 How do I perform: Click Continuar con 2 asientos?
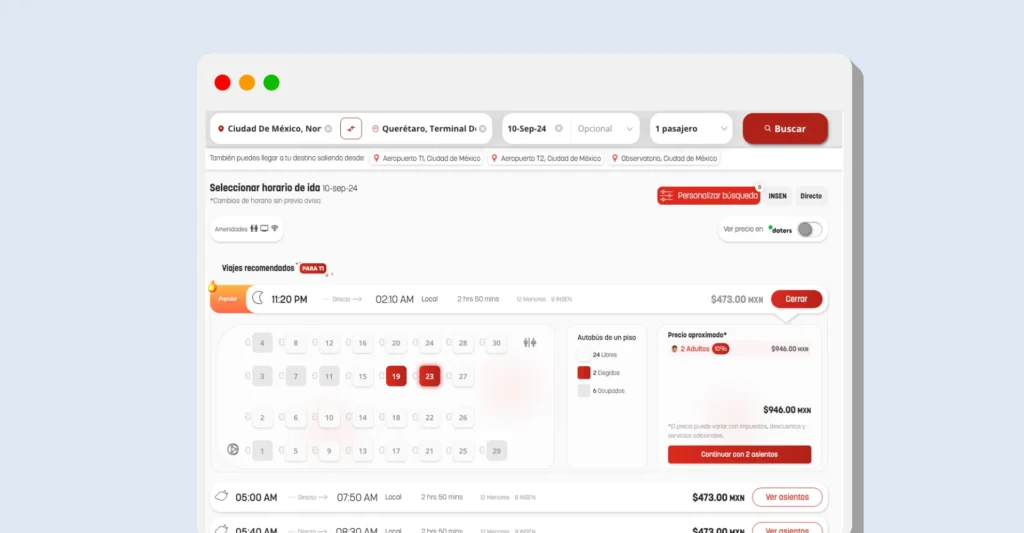pos(739,454)
